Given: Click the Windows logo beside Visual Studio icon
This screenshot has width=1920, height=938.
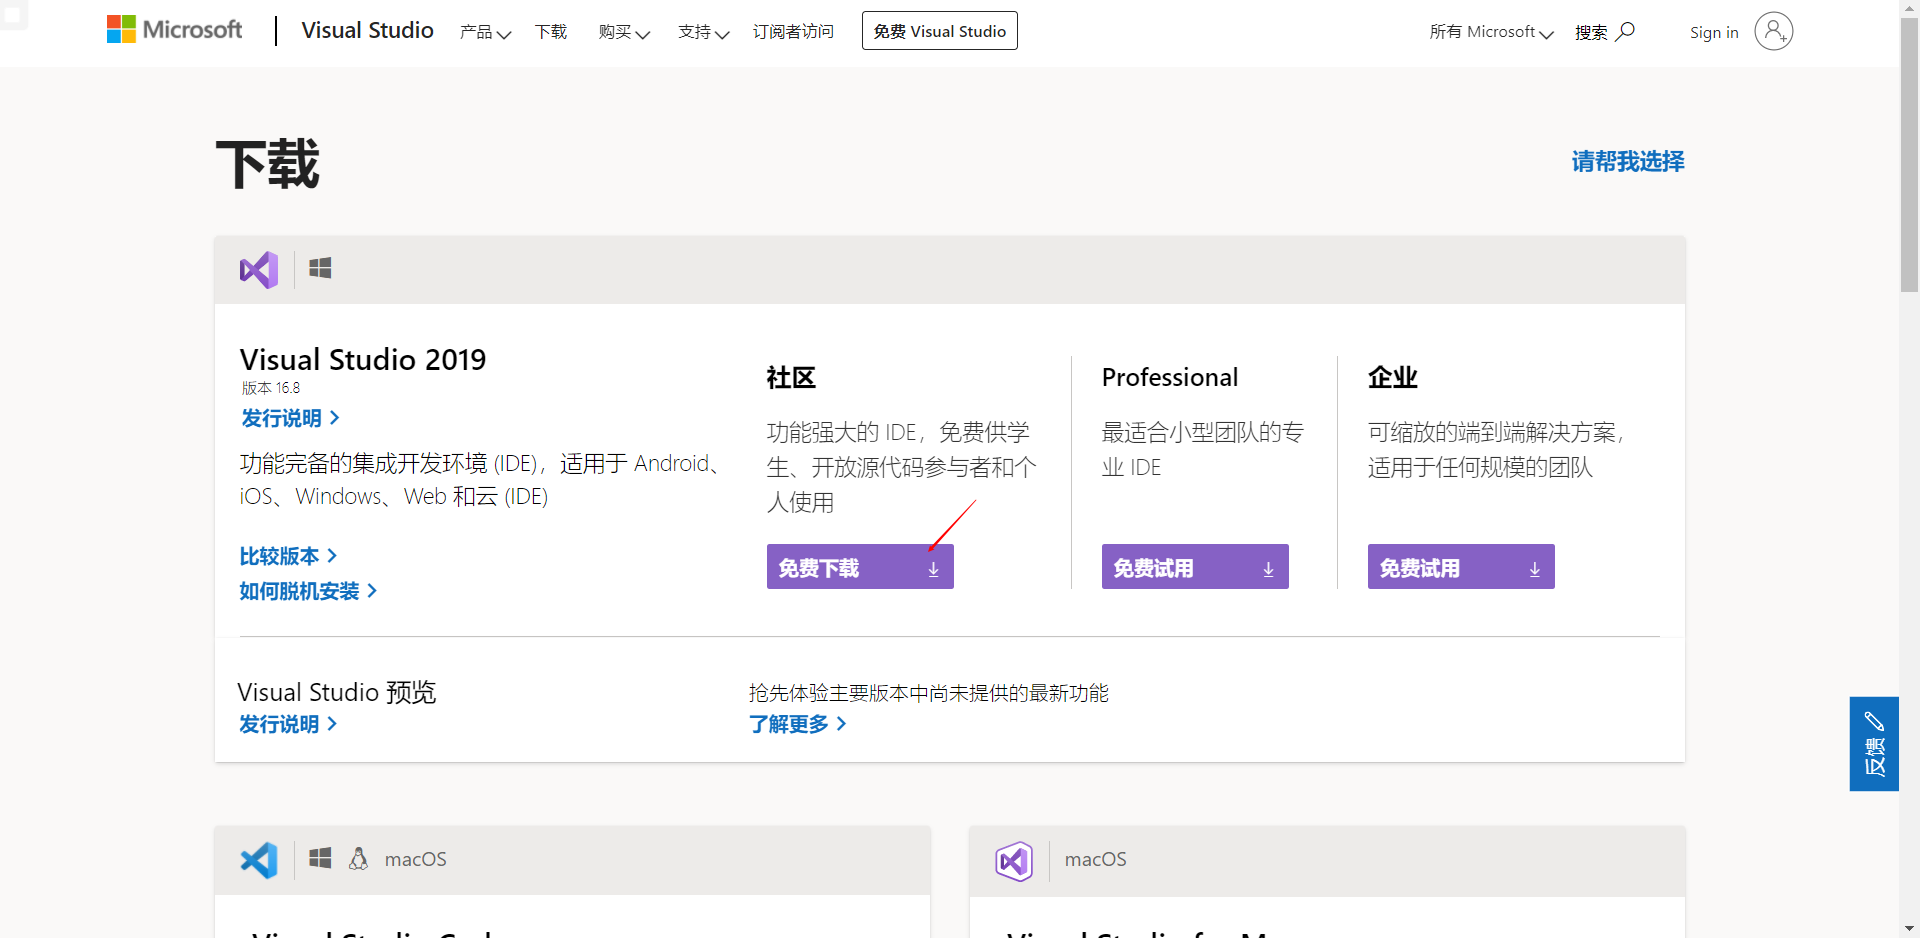Looking at the screenshot, I should point(320,268).
